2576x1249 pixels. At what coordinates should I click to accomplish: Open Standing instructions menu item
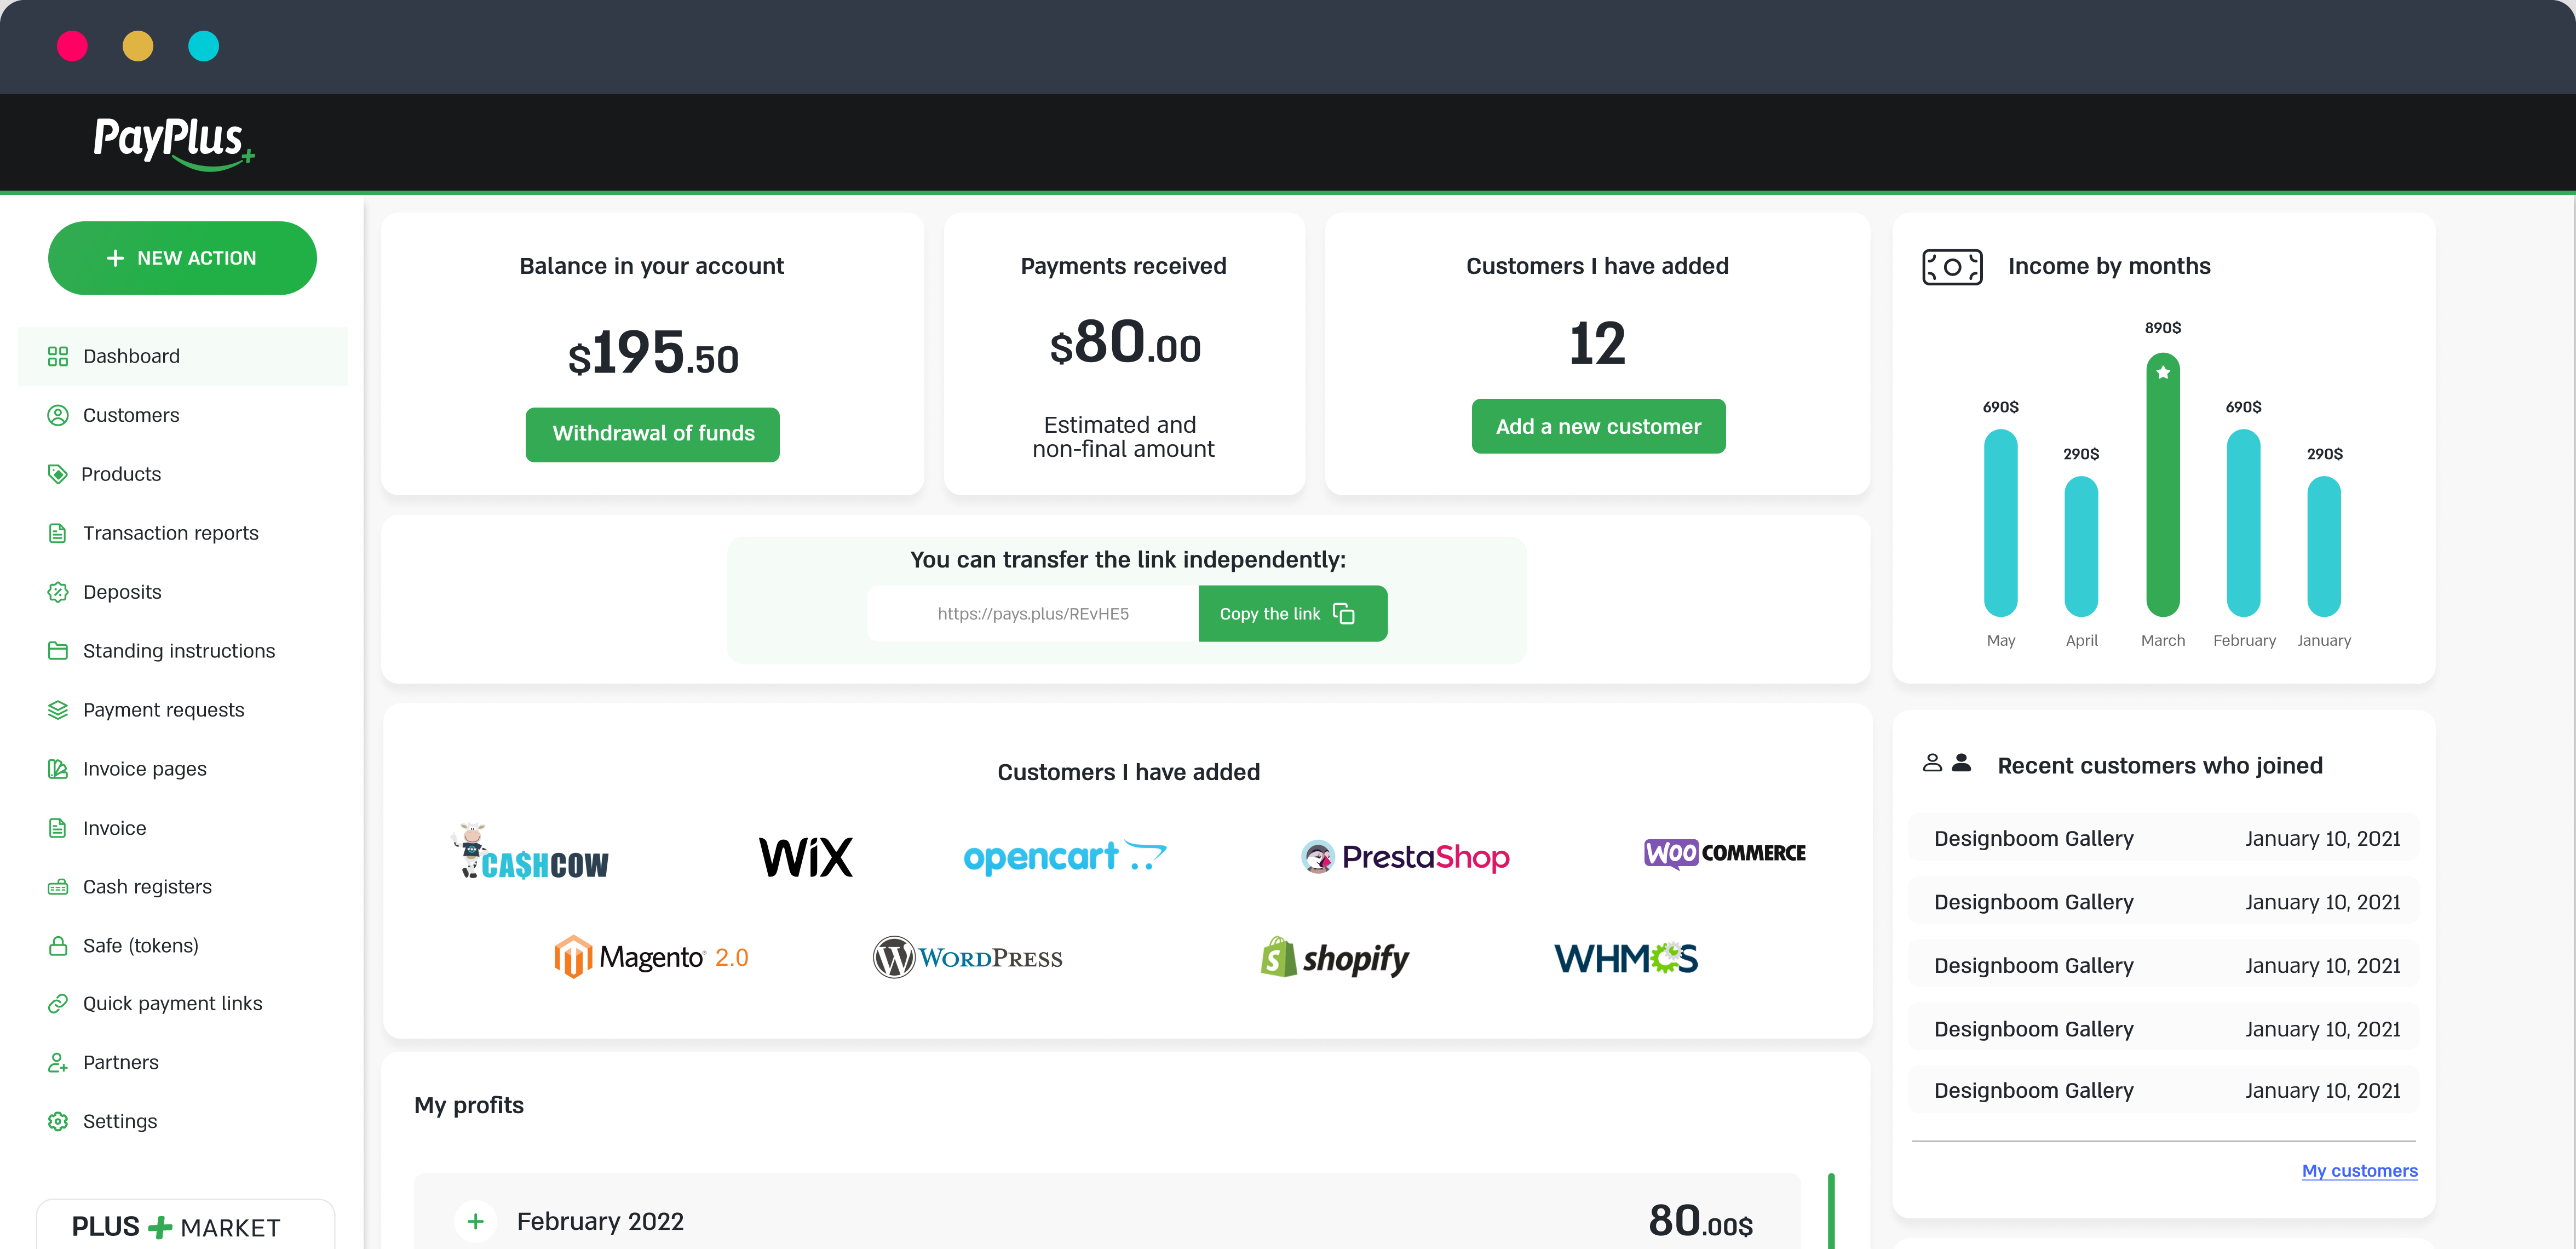tap(178, 651)
